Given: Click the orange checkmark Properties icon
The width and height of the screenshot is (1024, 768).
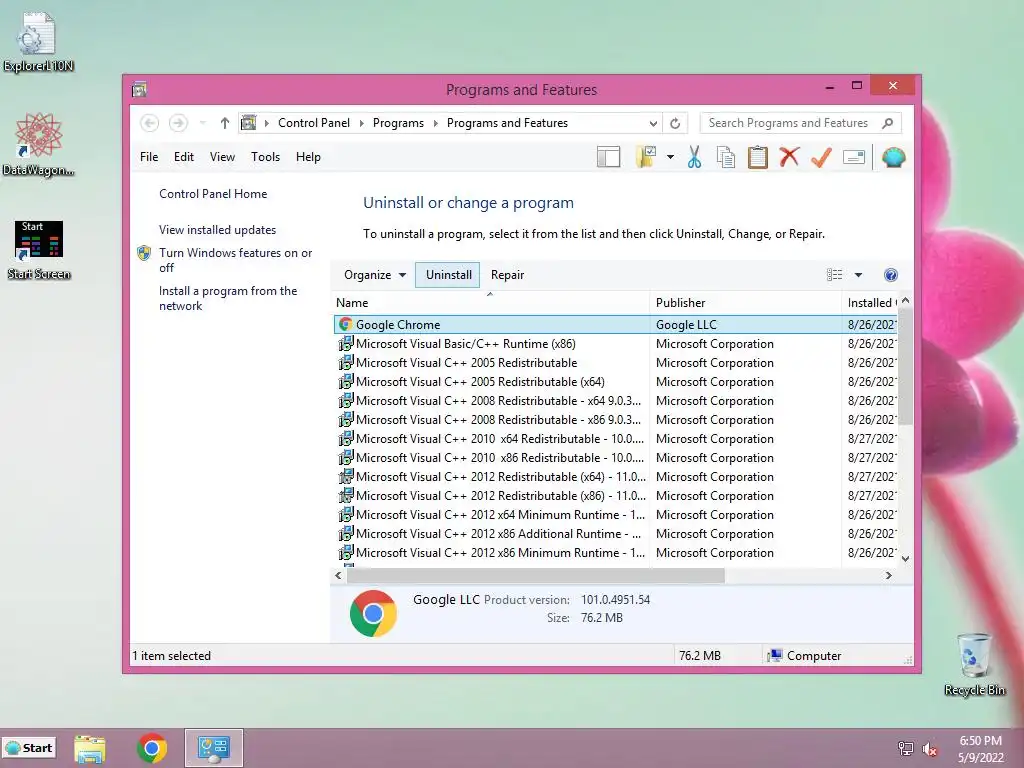Looking at the screenshot, I should 822,157.
